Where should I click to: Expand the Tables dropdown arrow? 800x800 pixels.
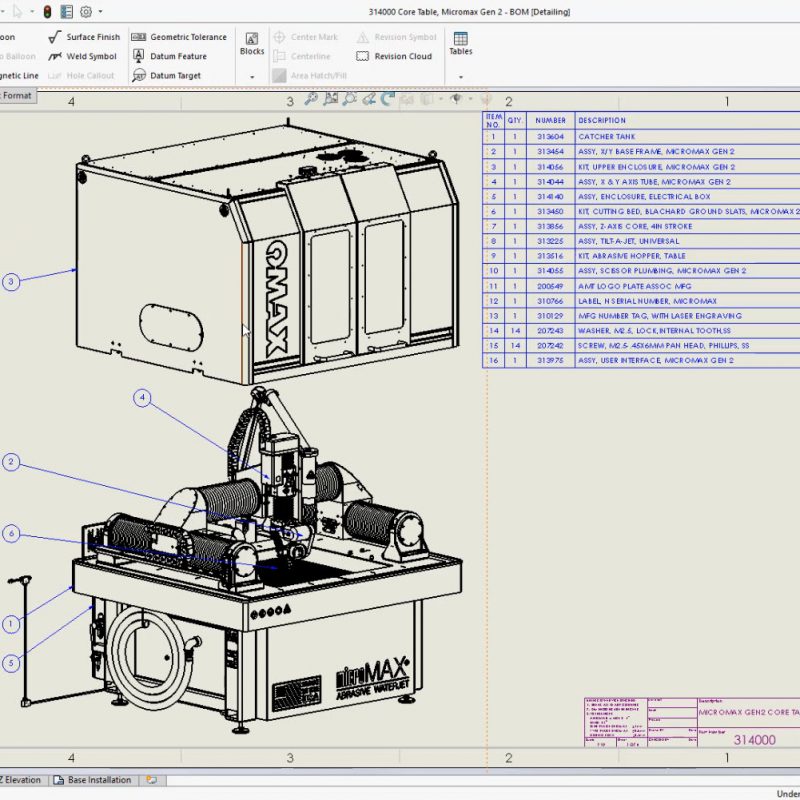coord(461,77)
